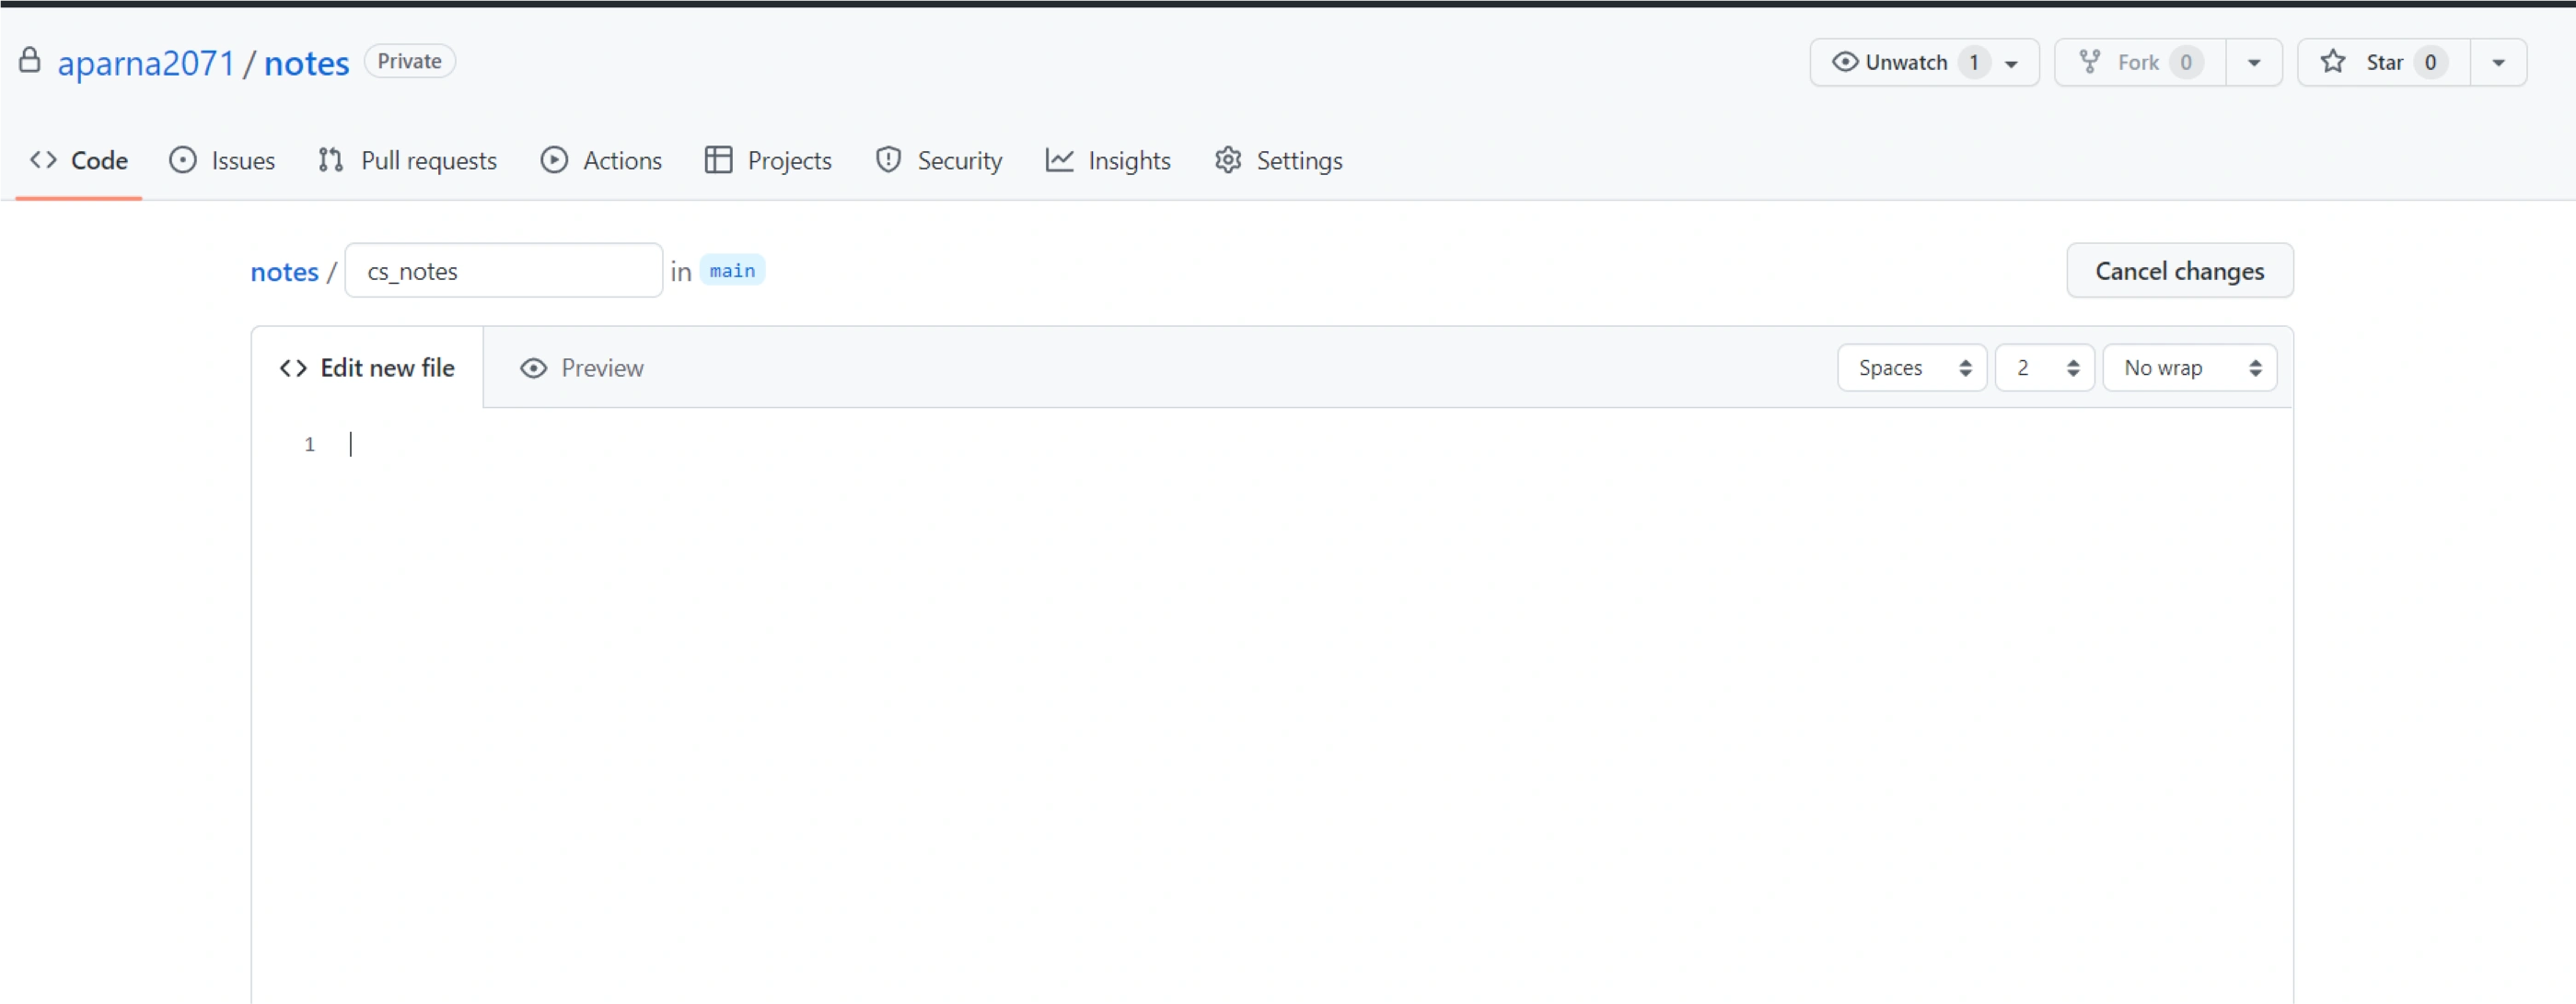Click the Star icon button
This screenshot has height=1004, width=2576.
(2333, 62)
